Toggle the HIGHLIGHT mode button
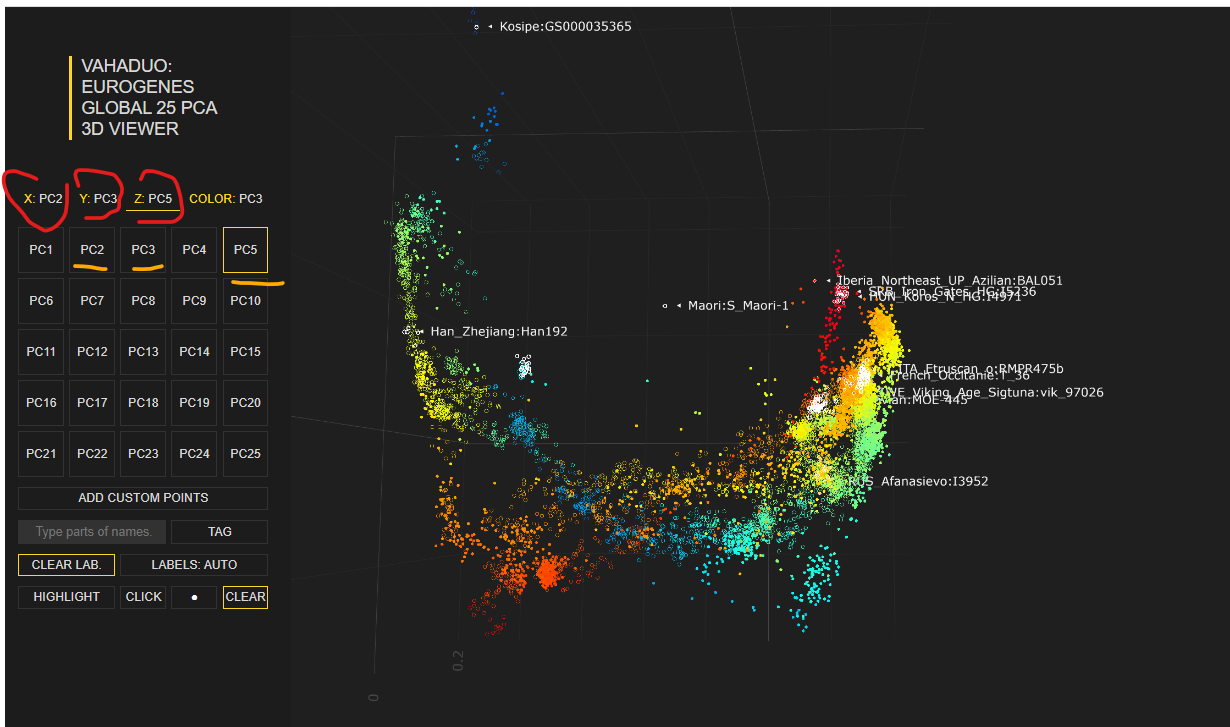The width and height of the screenshot is (1230, 727). [67, 597]
